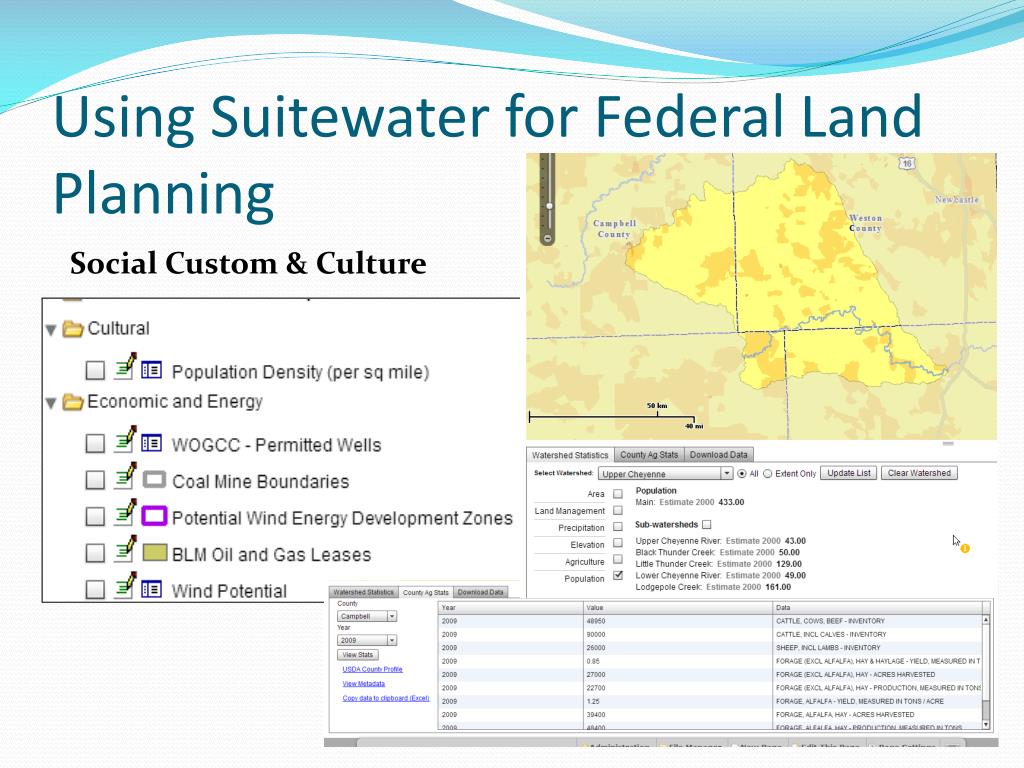
Task: Open Watershed Statistics tab in lower panel
Action: [x=363, y=592]
